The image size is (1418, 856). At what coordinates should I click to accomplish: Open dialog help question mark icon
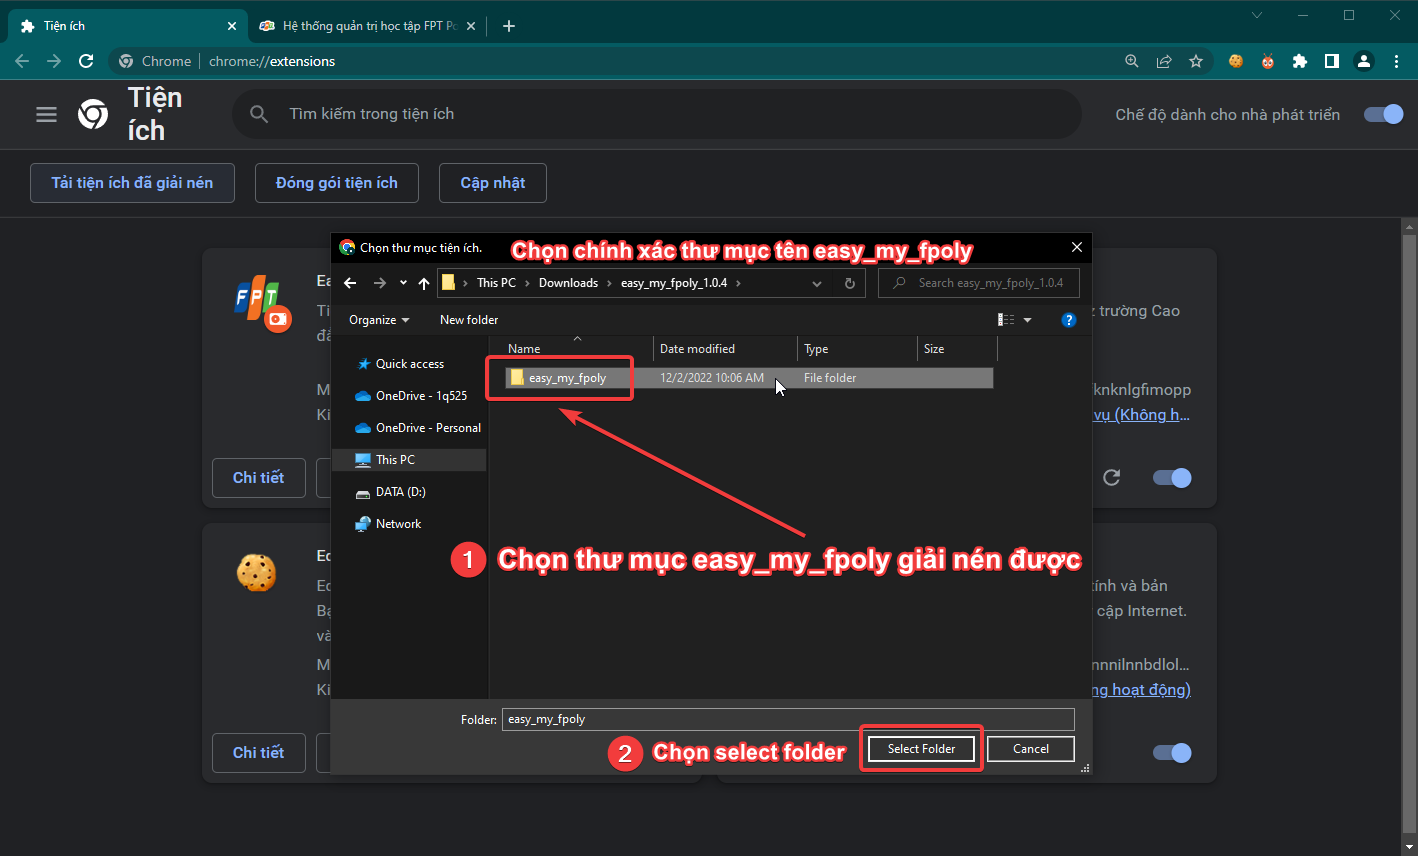[x=1069, y=320]
